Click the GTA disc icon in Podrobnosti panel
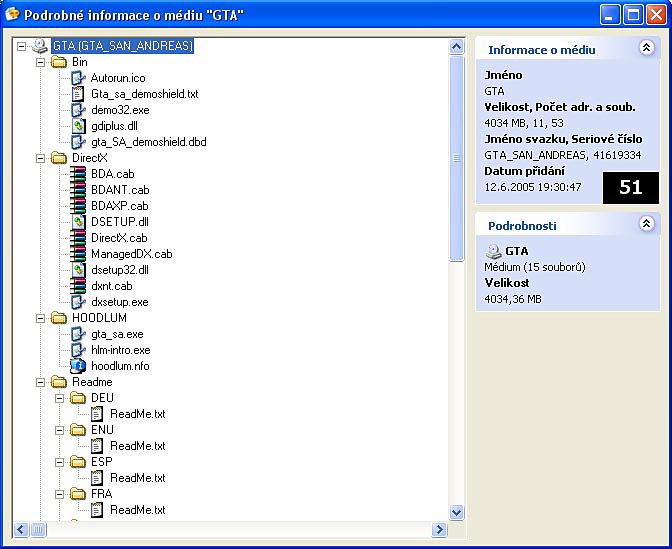The width and height of the screenshot is (672, 549). tap(493, 251)
